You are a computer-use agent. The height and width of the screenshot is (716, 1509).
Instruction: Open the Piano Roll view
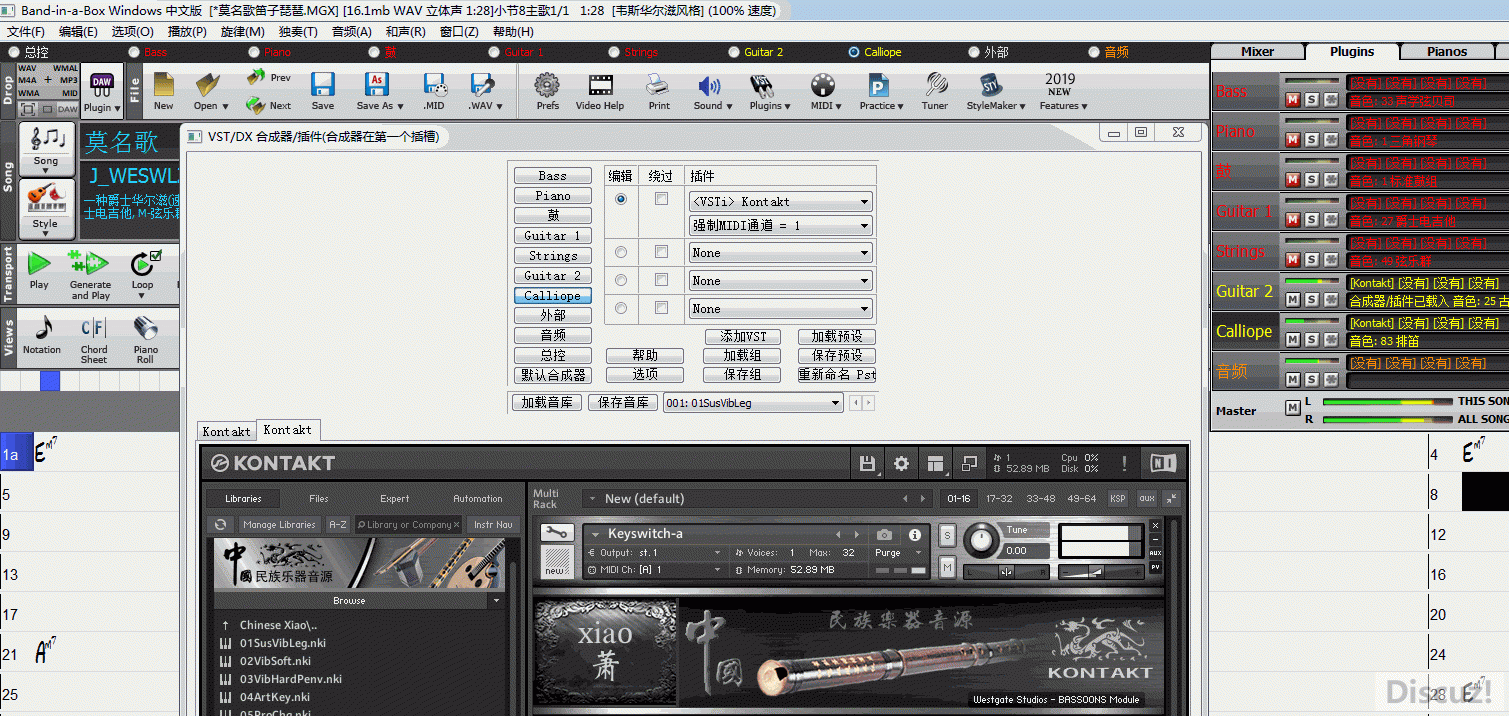point(146,338)
